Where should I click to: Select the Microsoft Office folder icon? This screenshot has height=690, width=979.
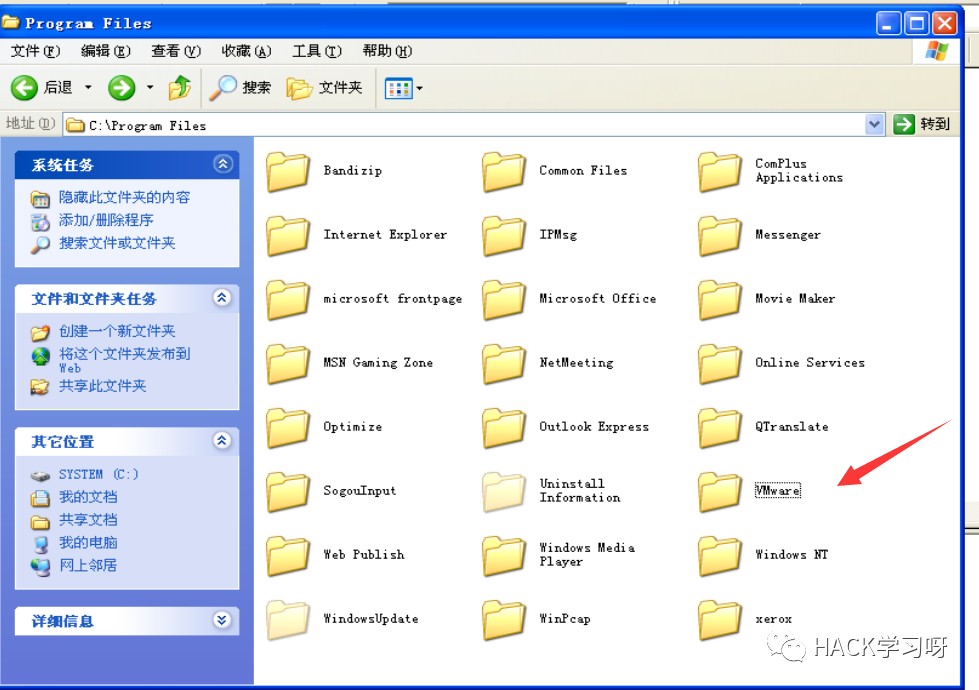504,298
